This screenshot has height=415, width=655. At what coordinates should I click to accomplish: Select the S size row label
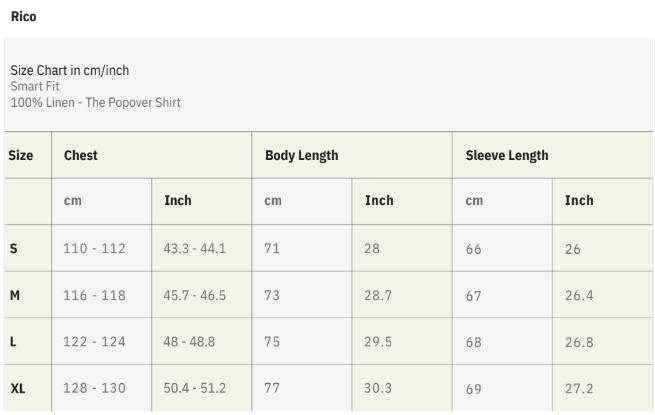pos(13,248)
